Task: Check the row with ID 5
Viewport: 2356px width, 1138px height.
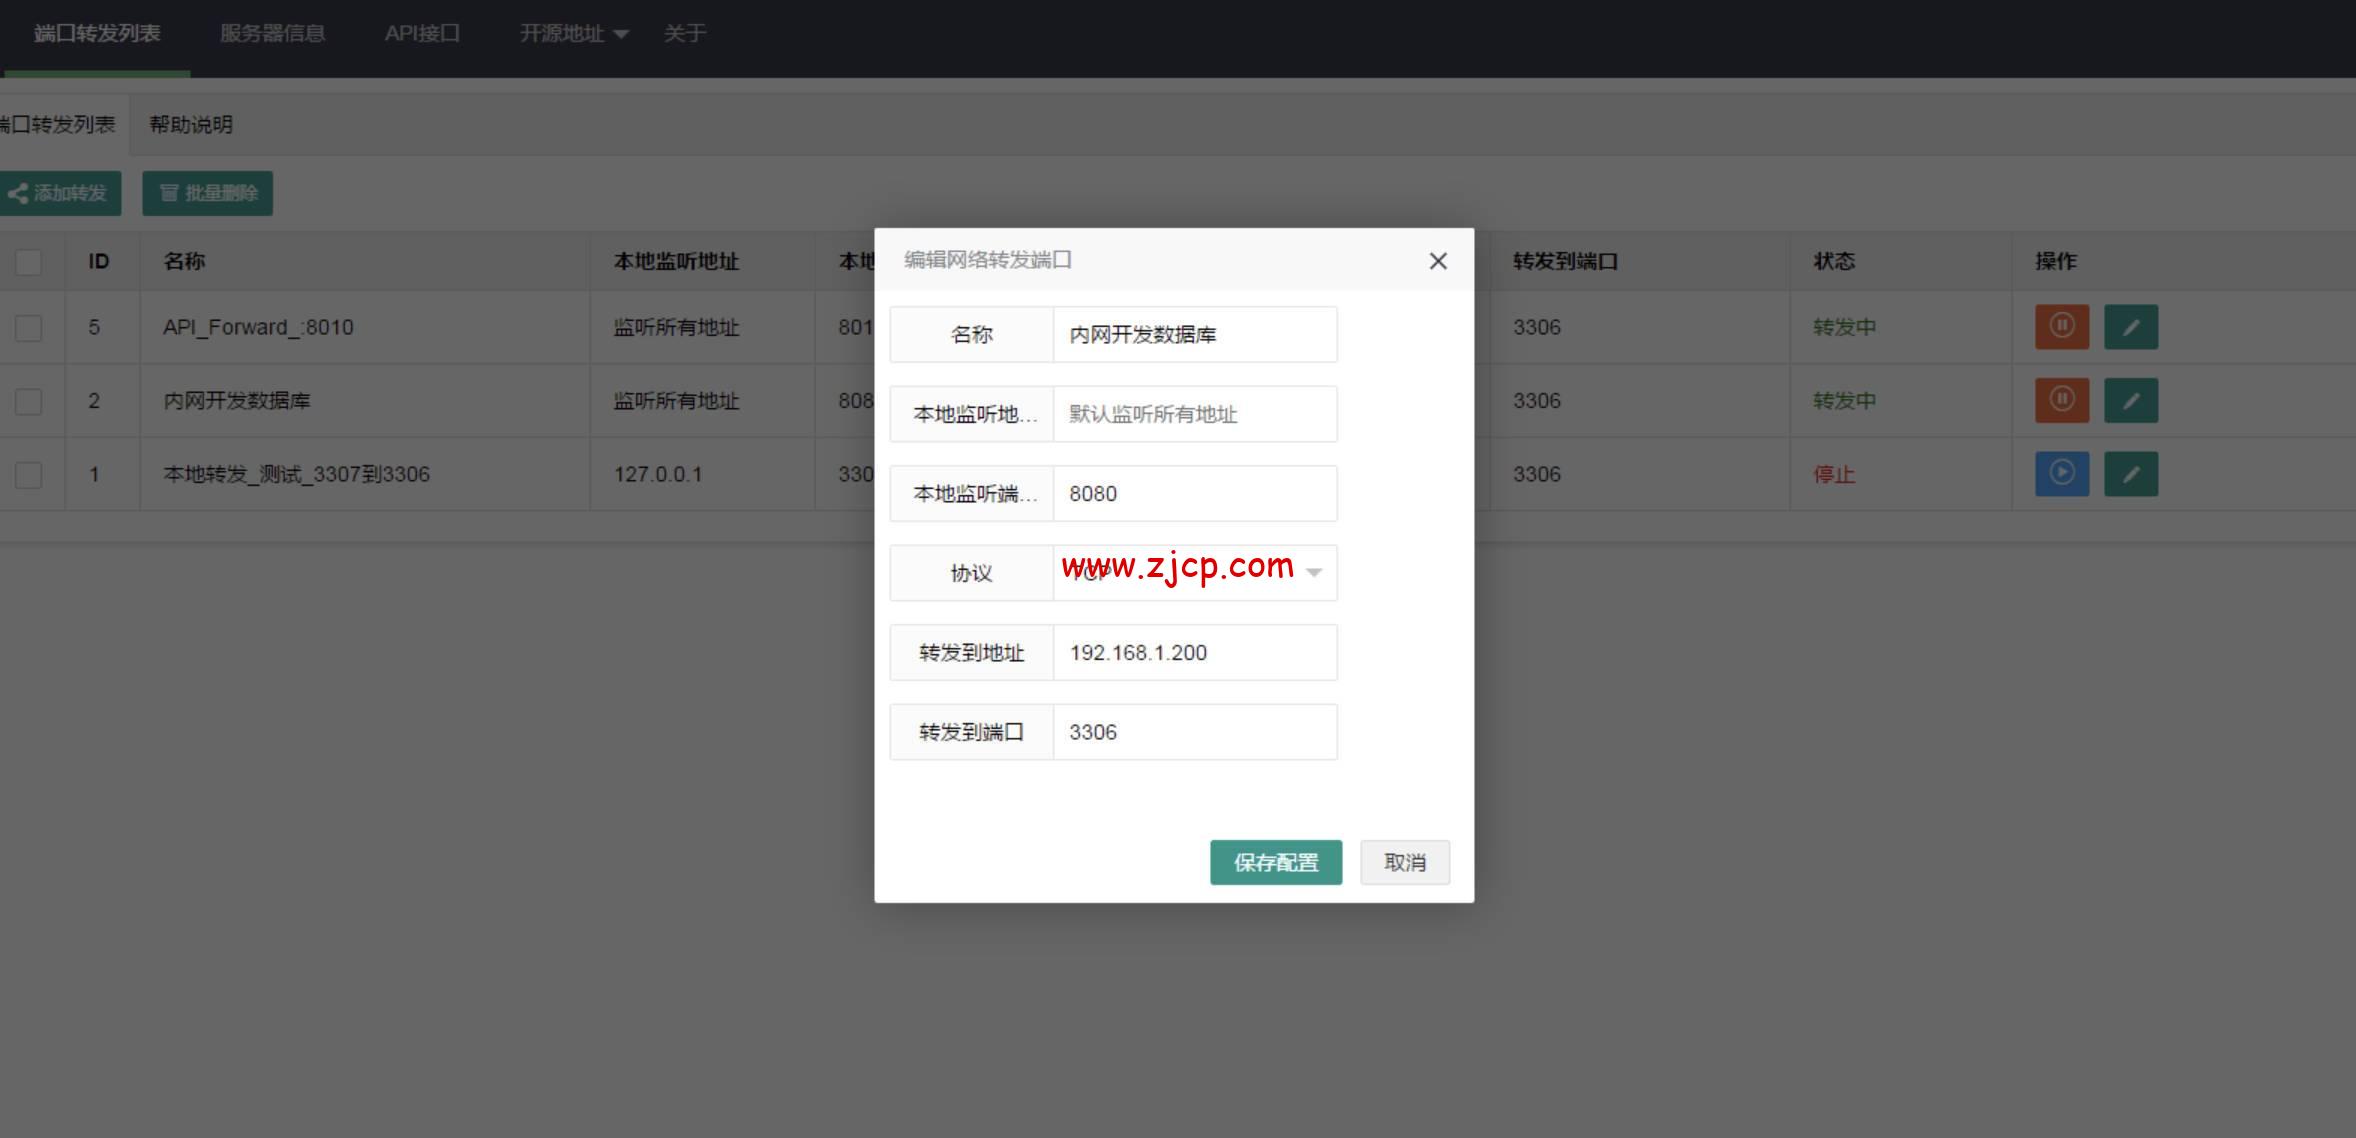Action: 29,328
